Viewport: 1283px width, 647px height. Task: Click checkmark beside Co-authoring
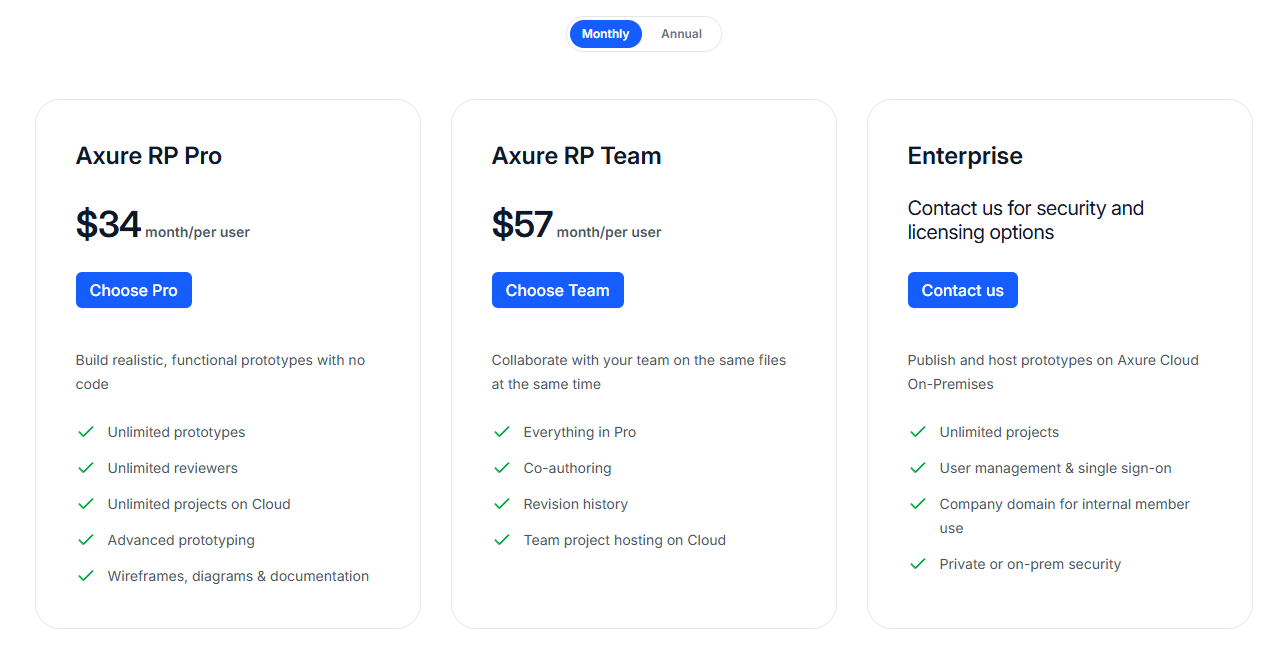tap(502, 468)
